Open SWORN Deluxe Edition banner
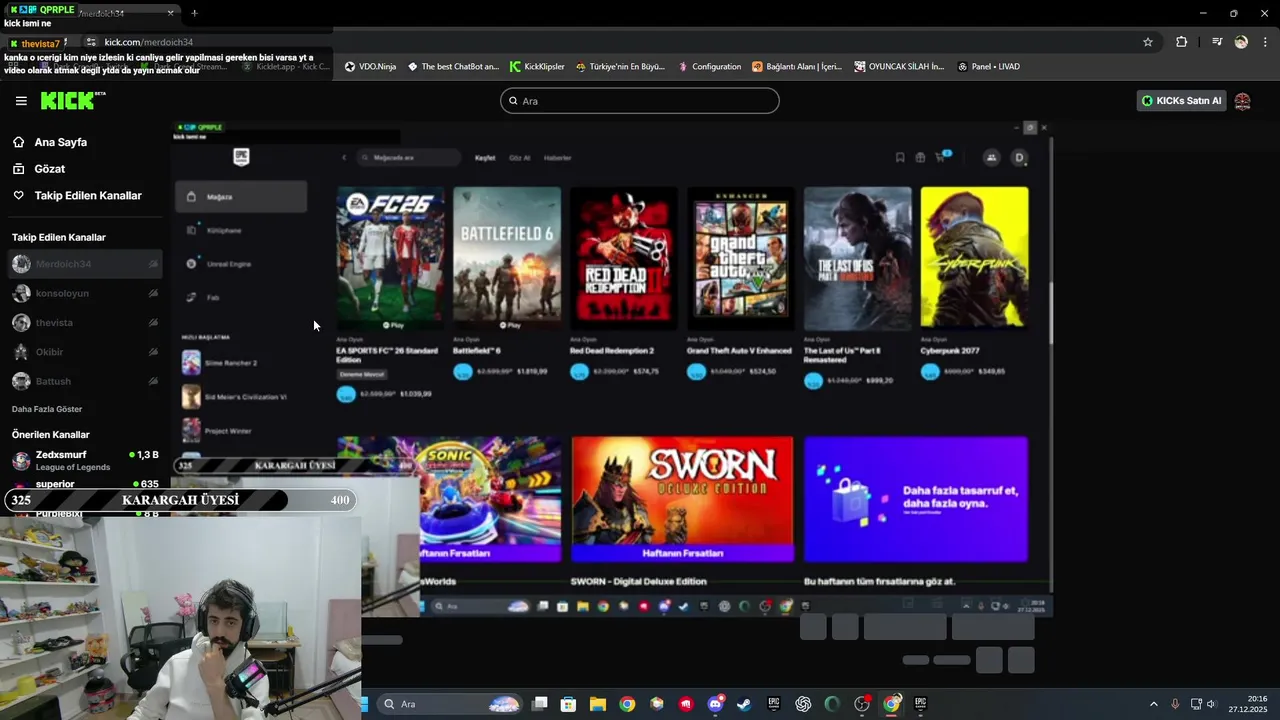This screenshot has height=720, width=1280. [x=682, y=499]
